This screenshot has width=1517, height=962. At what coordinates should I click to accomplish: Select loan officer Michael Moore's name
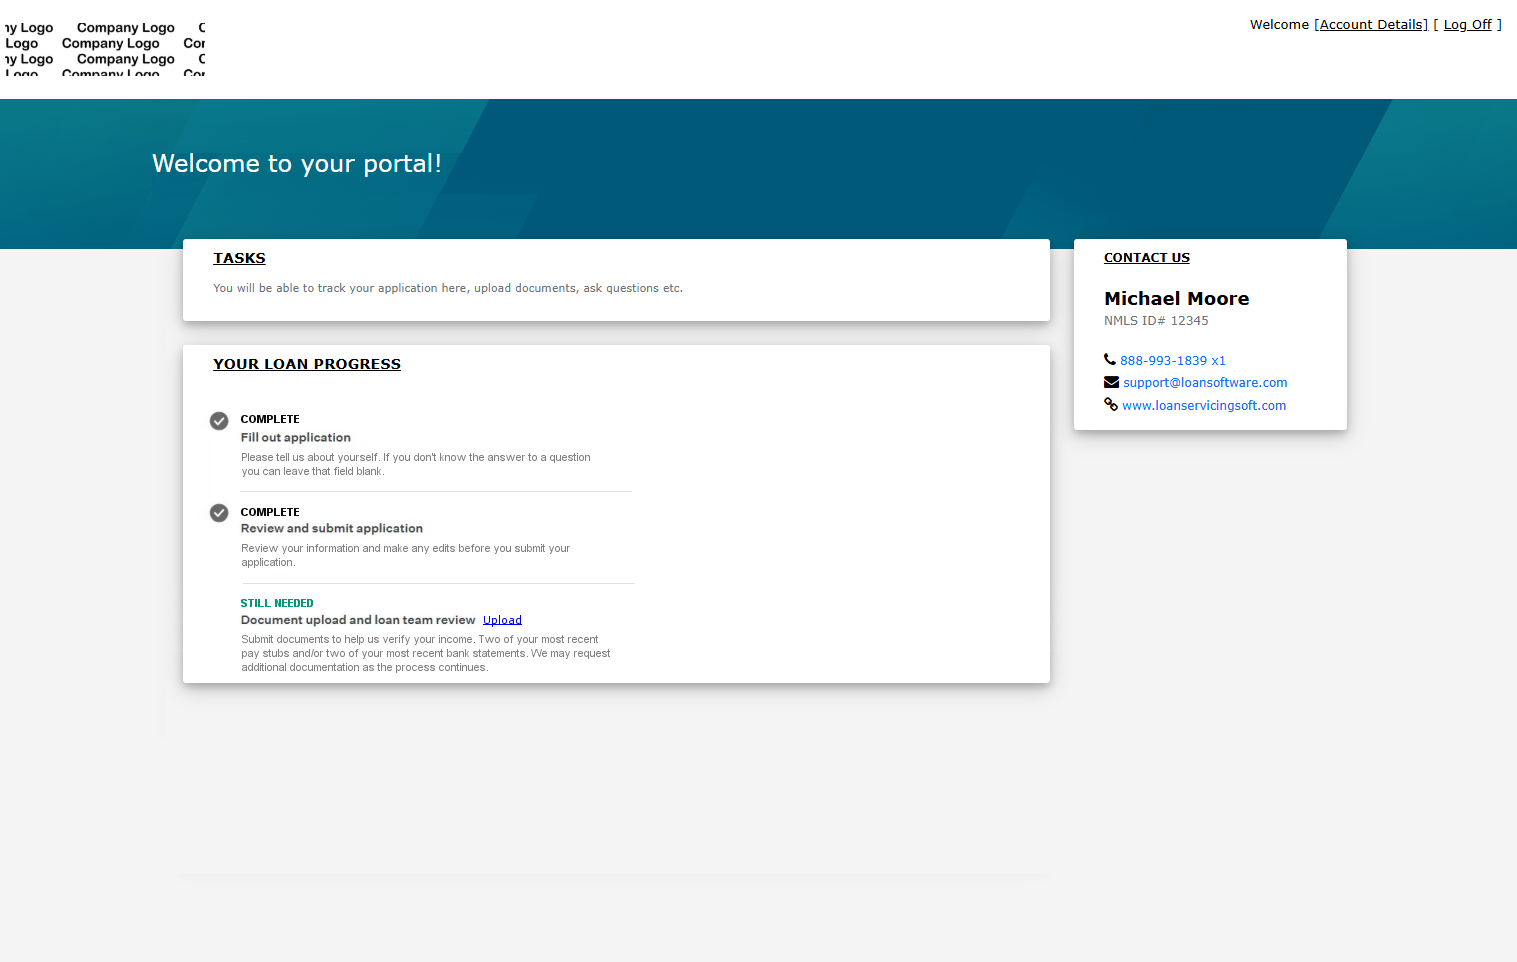(x=1176, y=298)
